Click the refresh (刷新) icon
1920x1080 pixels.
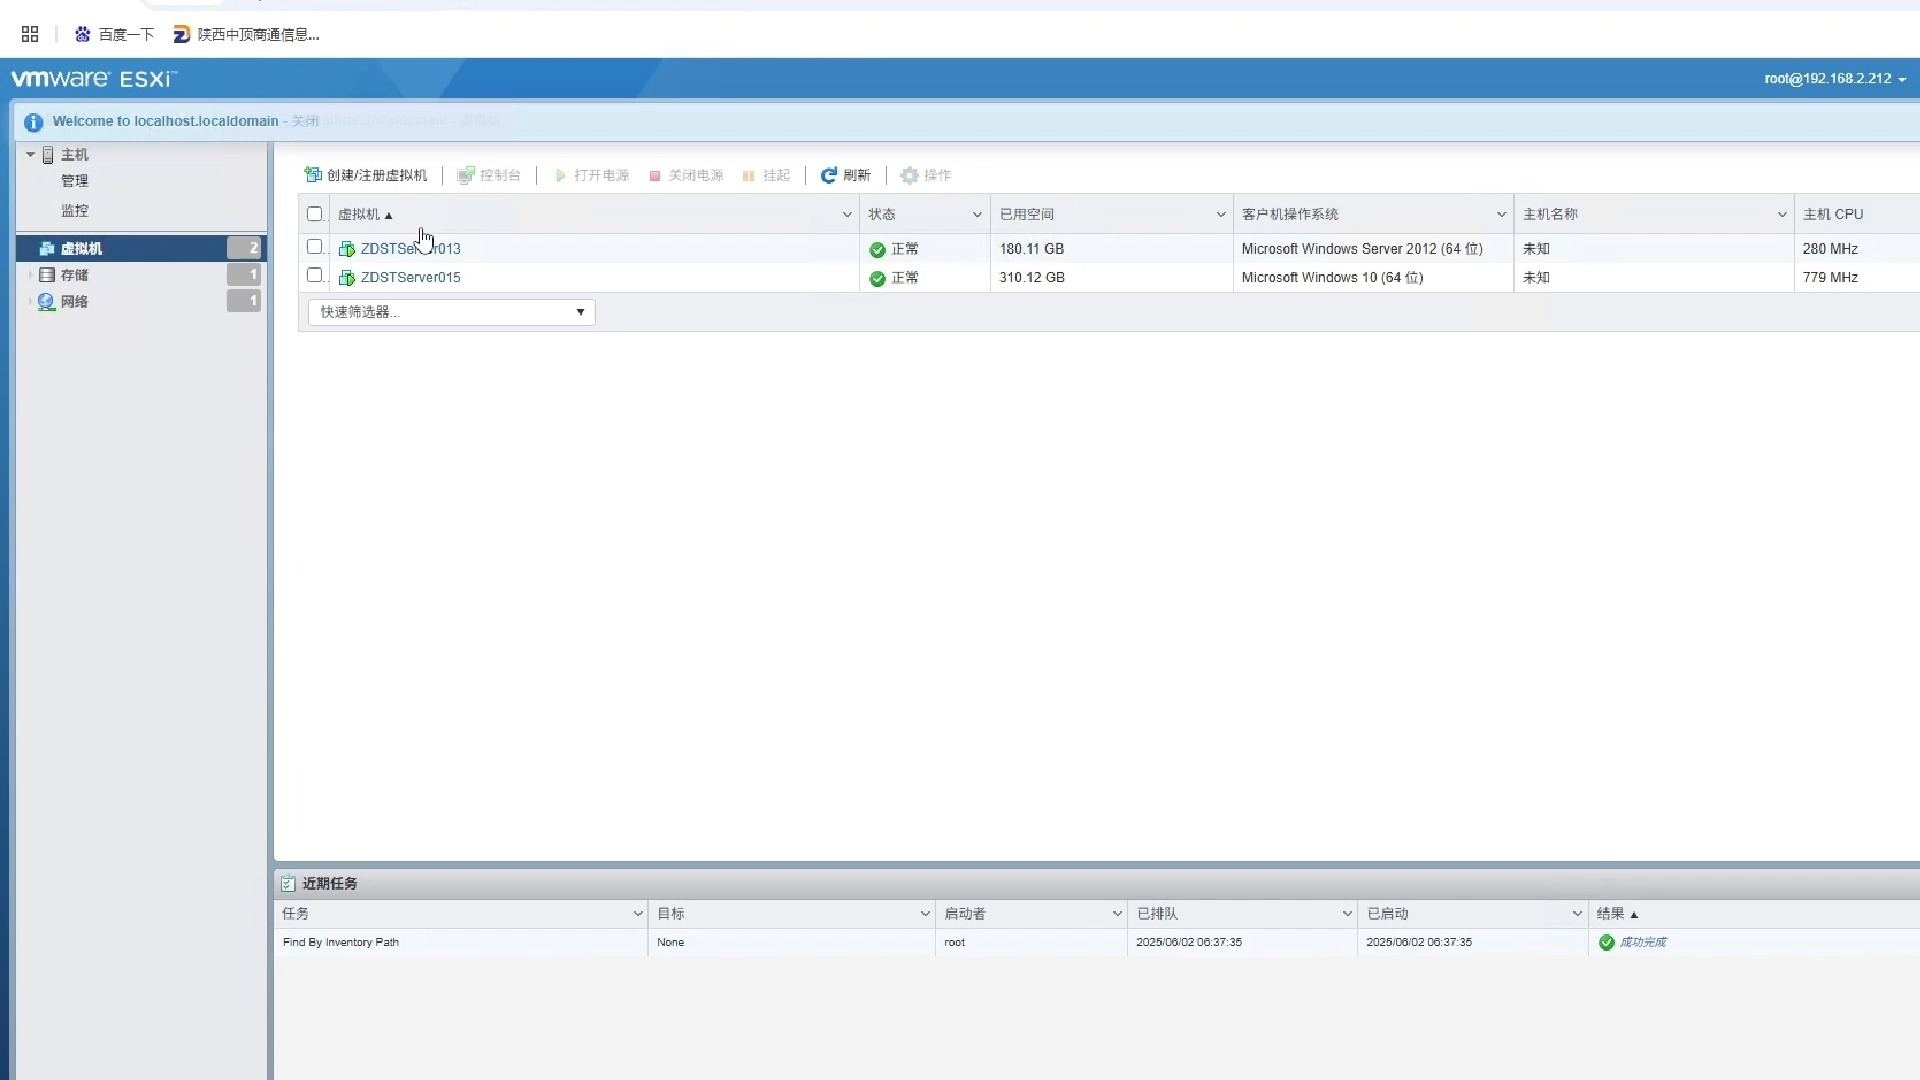(828, 175)
